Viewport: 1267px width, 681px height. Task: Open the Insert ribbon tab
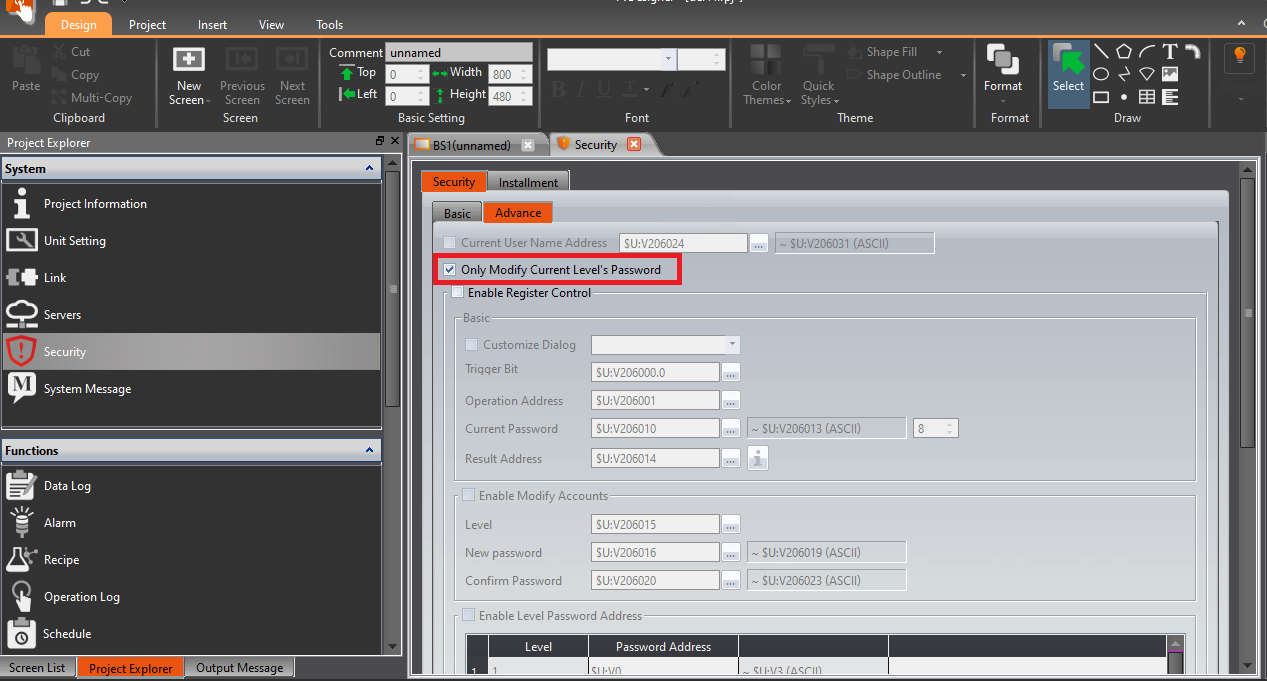click(211, 25)
